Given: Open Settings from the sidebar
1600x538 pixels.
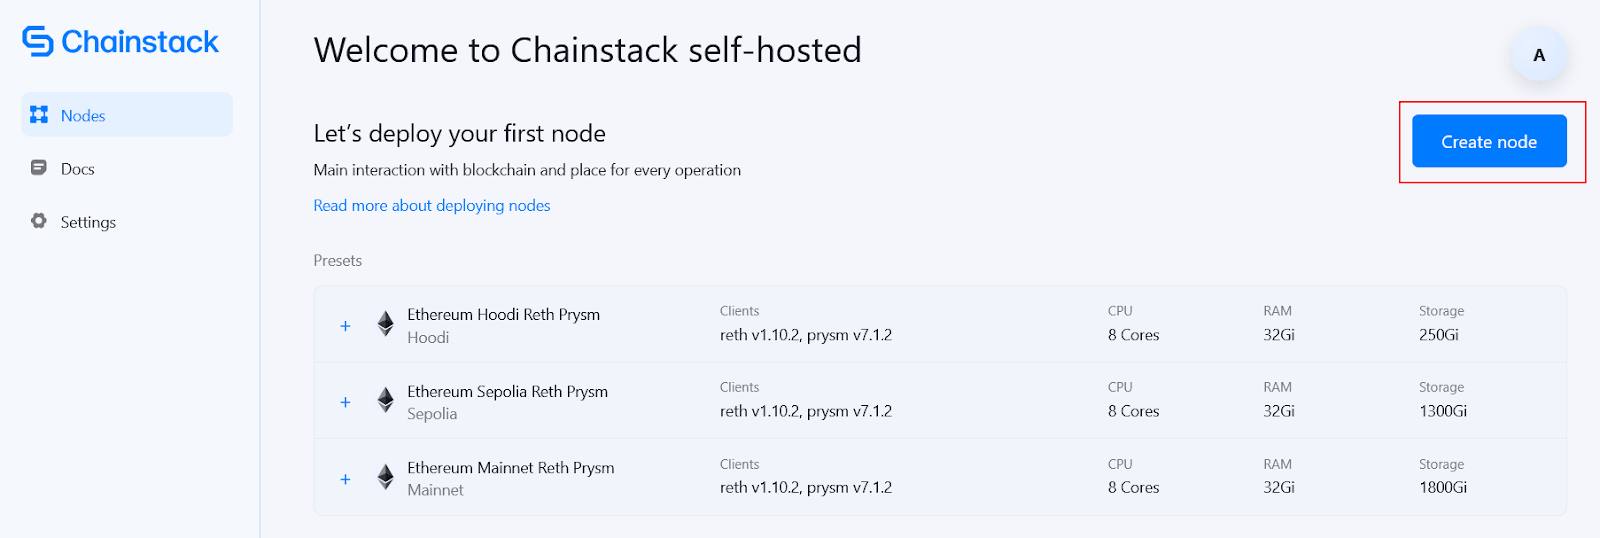Looking at the screenshot, I should [88, 222].
